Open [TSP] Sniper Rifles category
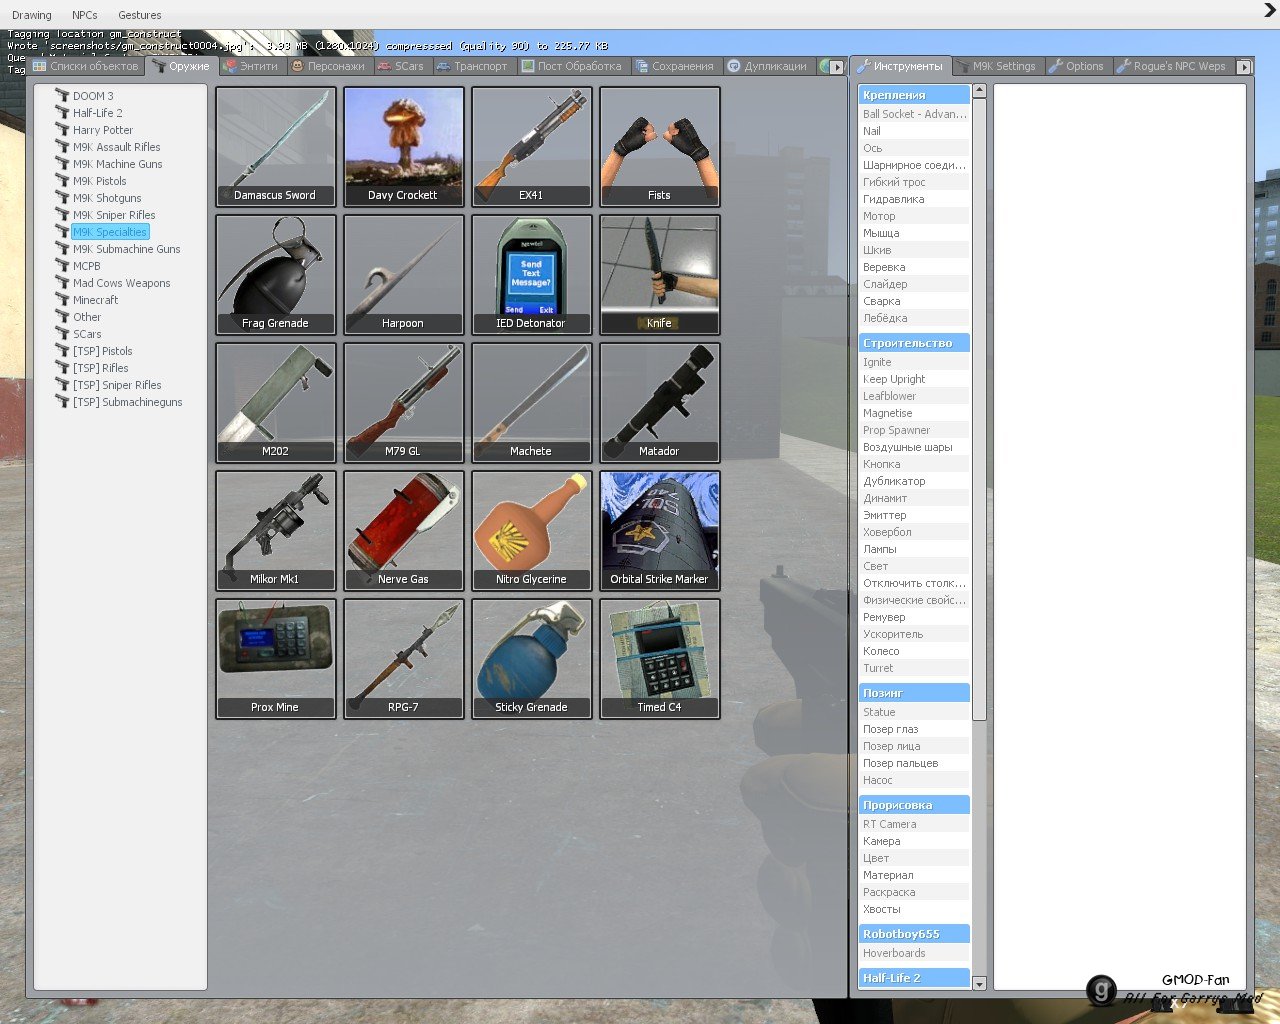 117,385
